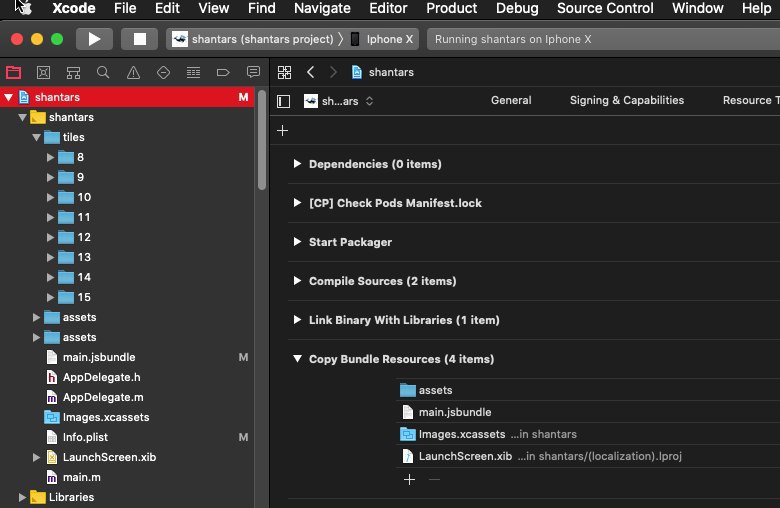Click the Running shantars activity status

click(x=513, y=39)
